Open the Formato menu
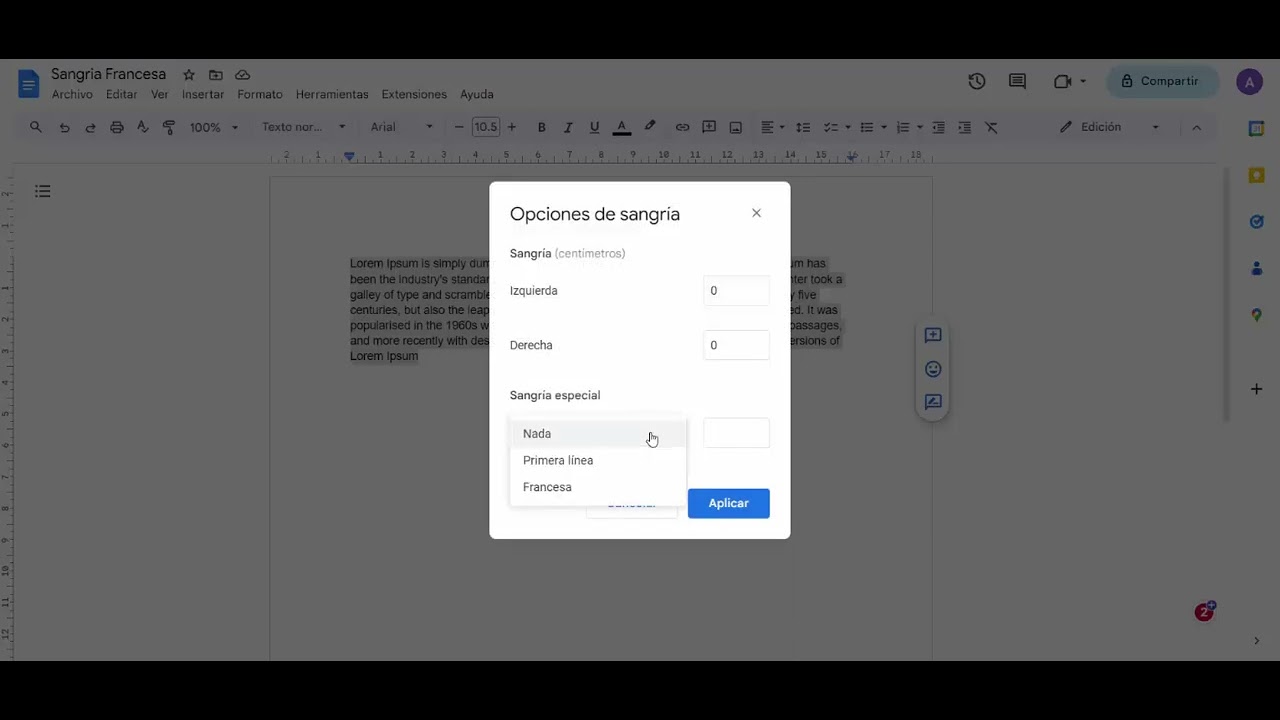1280x720 pixels. tap(259, 94)
